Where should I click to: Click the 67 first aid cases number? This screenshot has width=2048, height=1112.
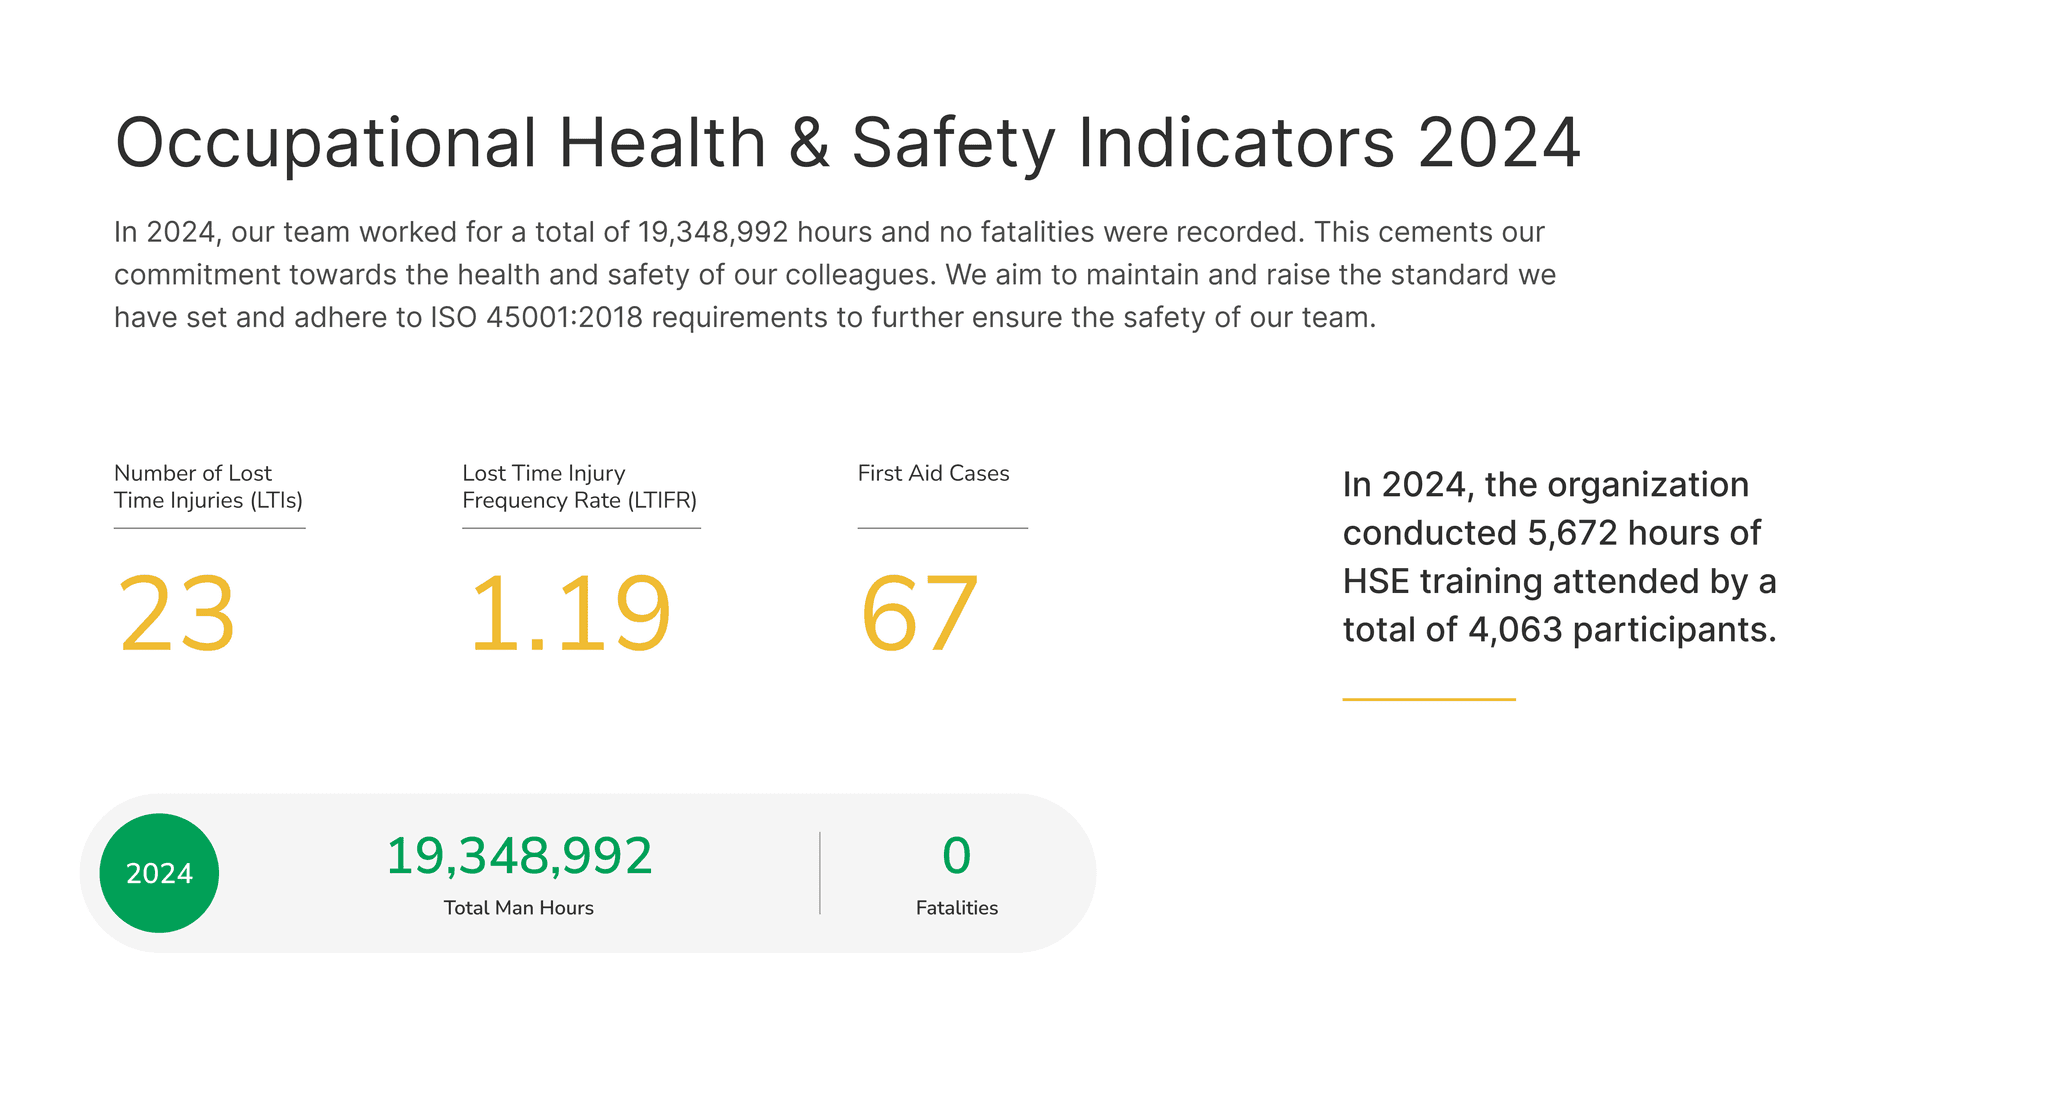[x=918, y=614]
